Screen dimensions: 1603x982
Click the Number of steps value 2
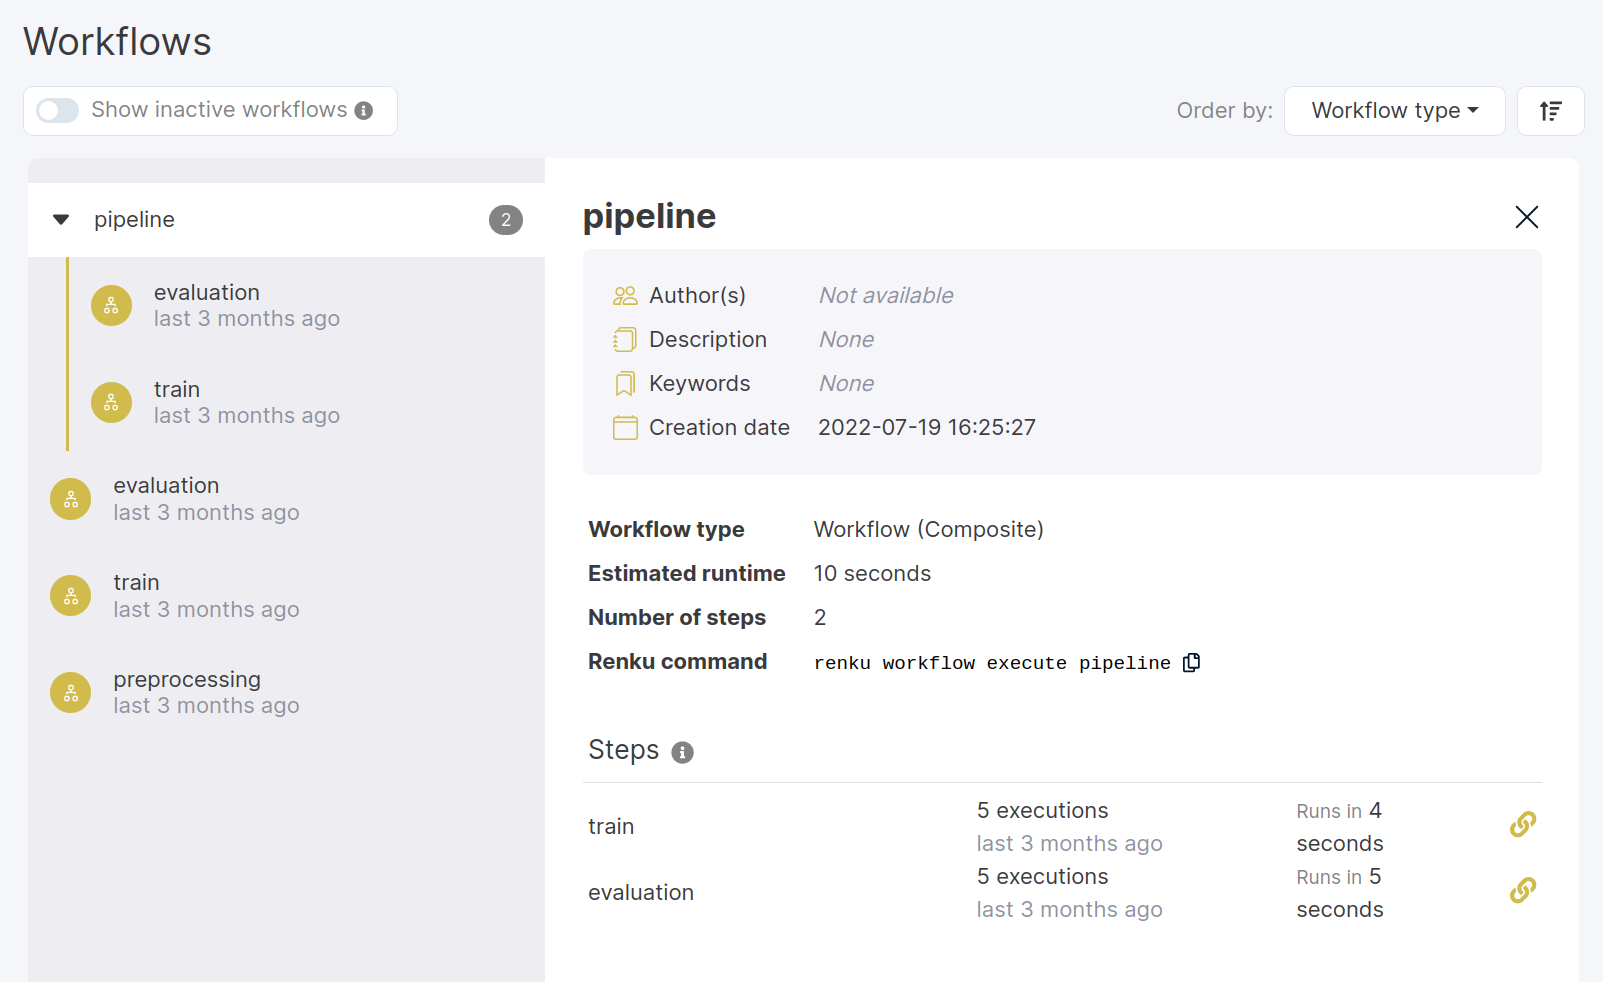(820, 618)
